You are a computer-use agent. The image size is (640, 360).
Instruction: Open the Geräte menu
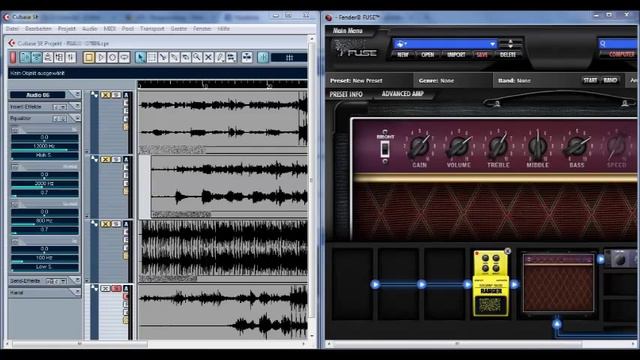tap(179, 29)
